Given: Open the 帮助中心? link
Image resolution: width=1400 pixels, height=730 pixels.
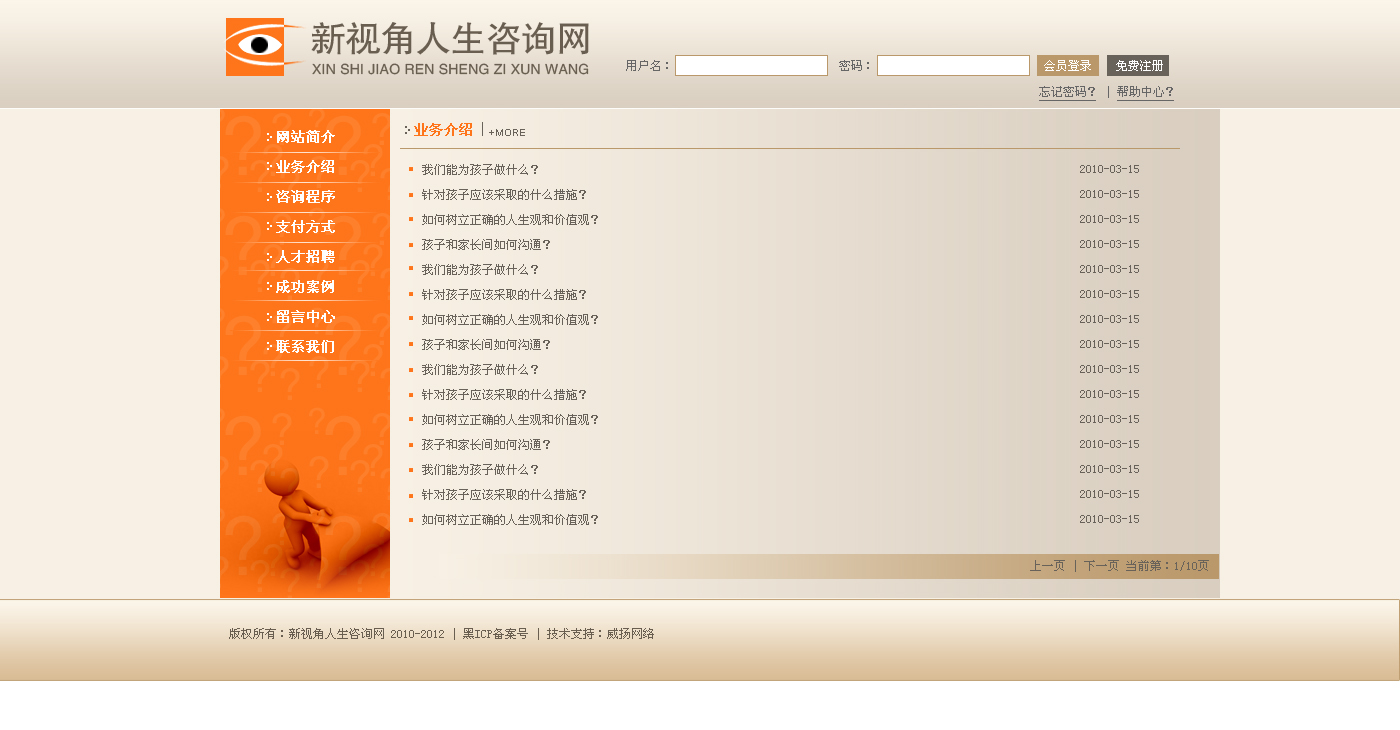Looking at the screenshot, I should (1145, 92).
